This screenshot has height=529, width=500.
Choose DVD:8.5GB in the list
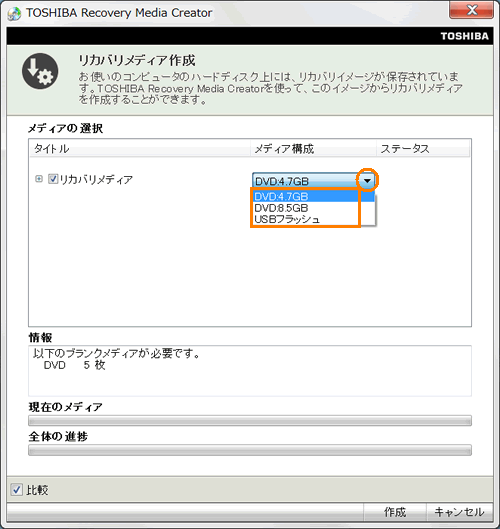coord(314,208)
